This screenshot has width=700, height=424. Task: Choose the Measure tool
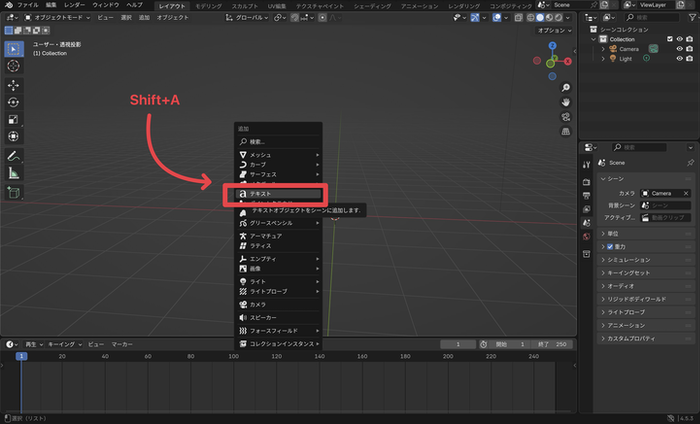pyautogui.click(x=14, y=173)
